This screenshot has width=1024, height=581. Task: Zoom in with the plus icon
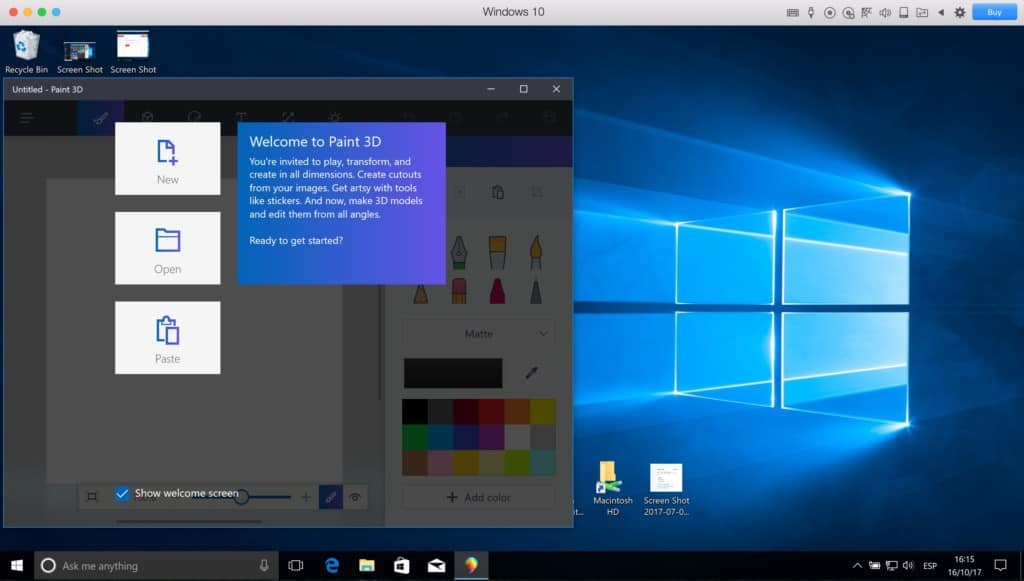coord(306,497)
